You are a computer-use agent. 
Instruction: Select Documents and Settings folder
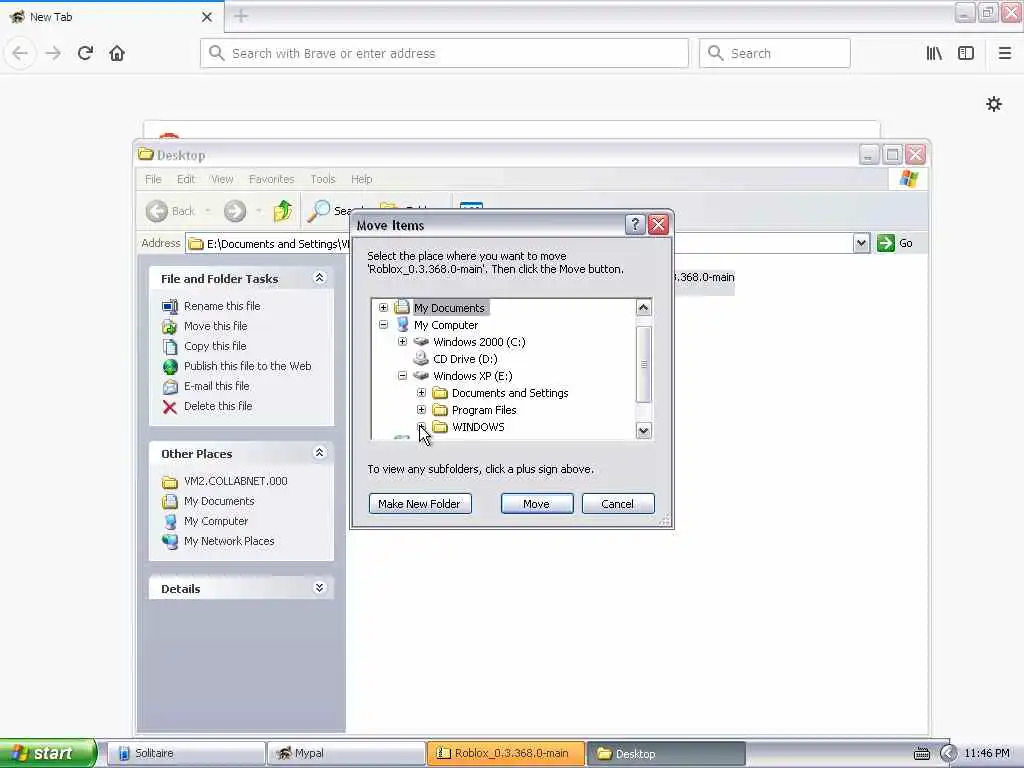coord(510,392)
